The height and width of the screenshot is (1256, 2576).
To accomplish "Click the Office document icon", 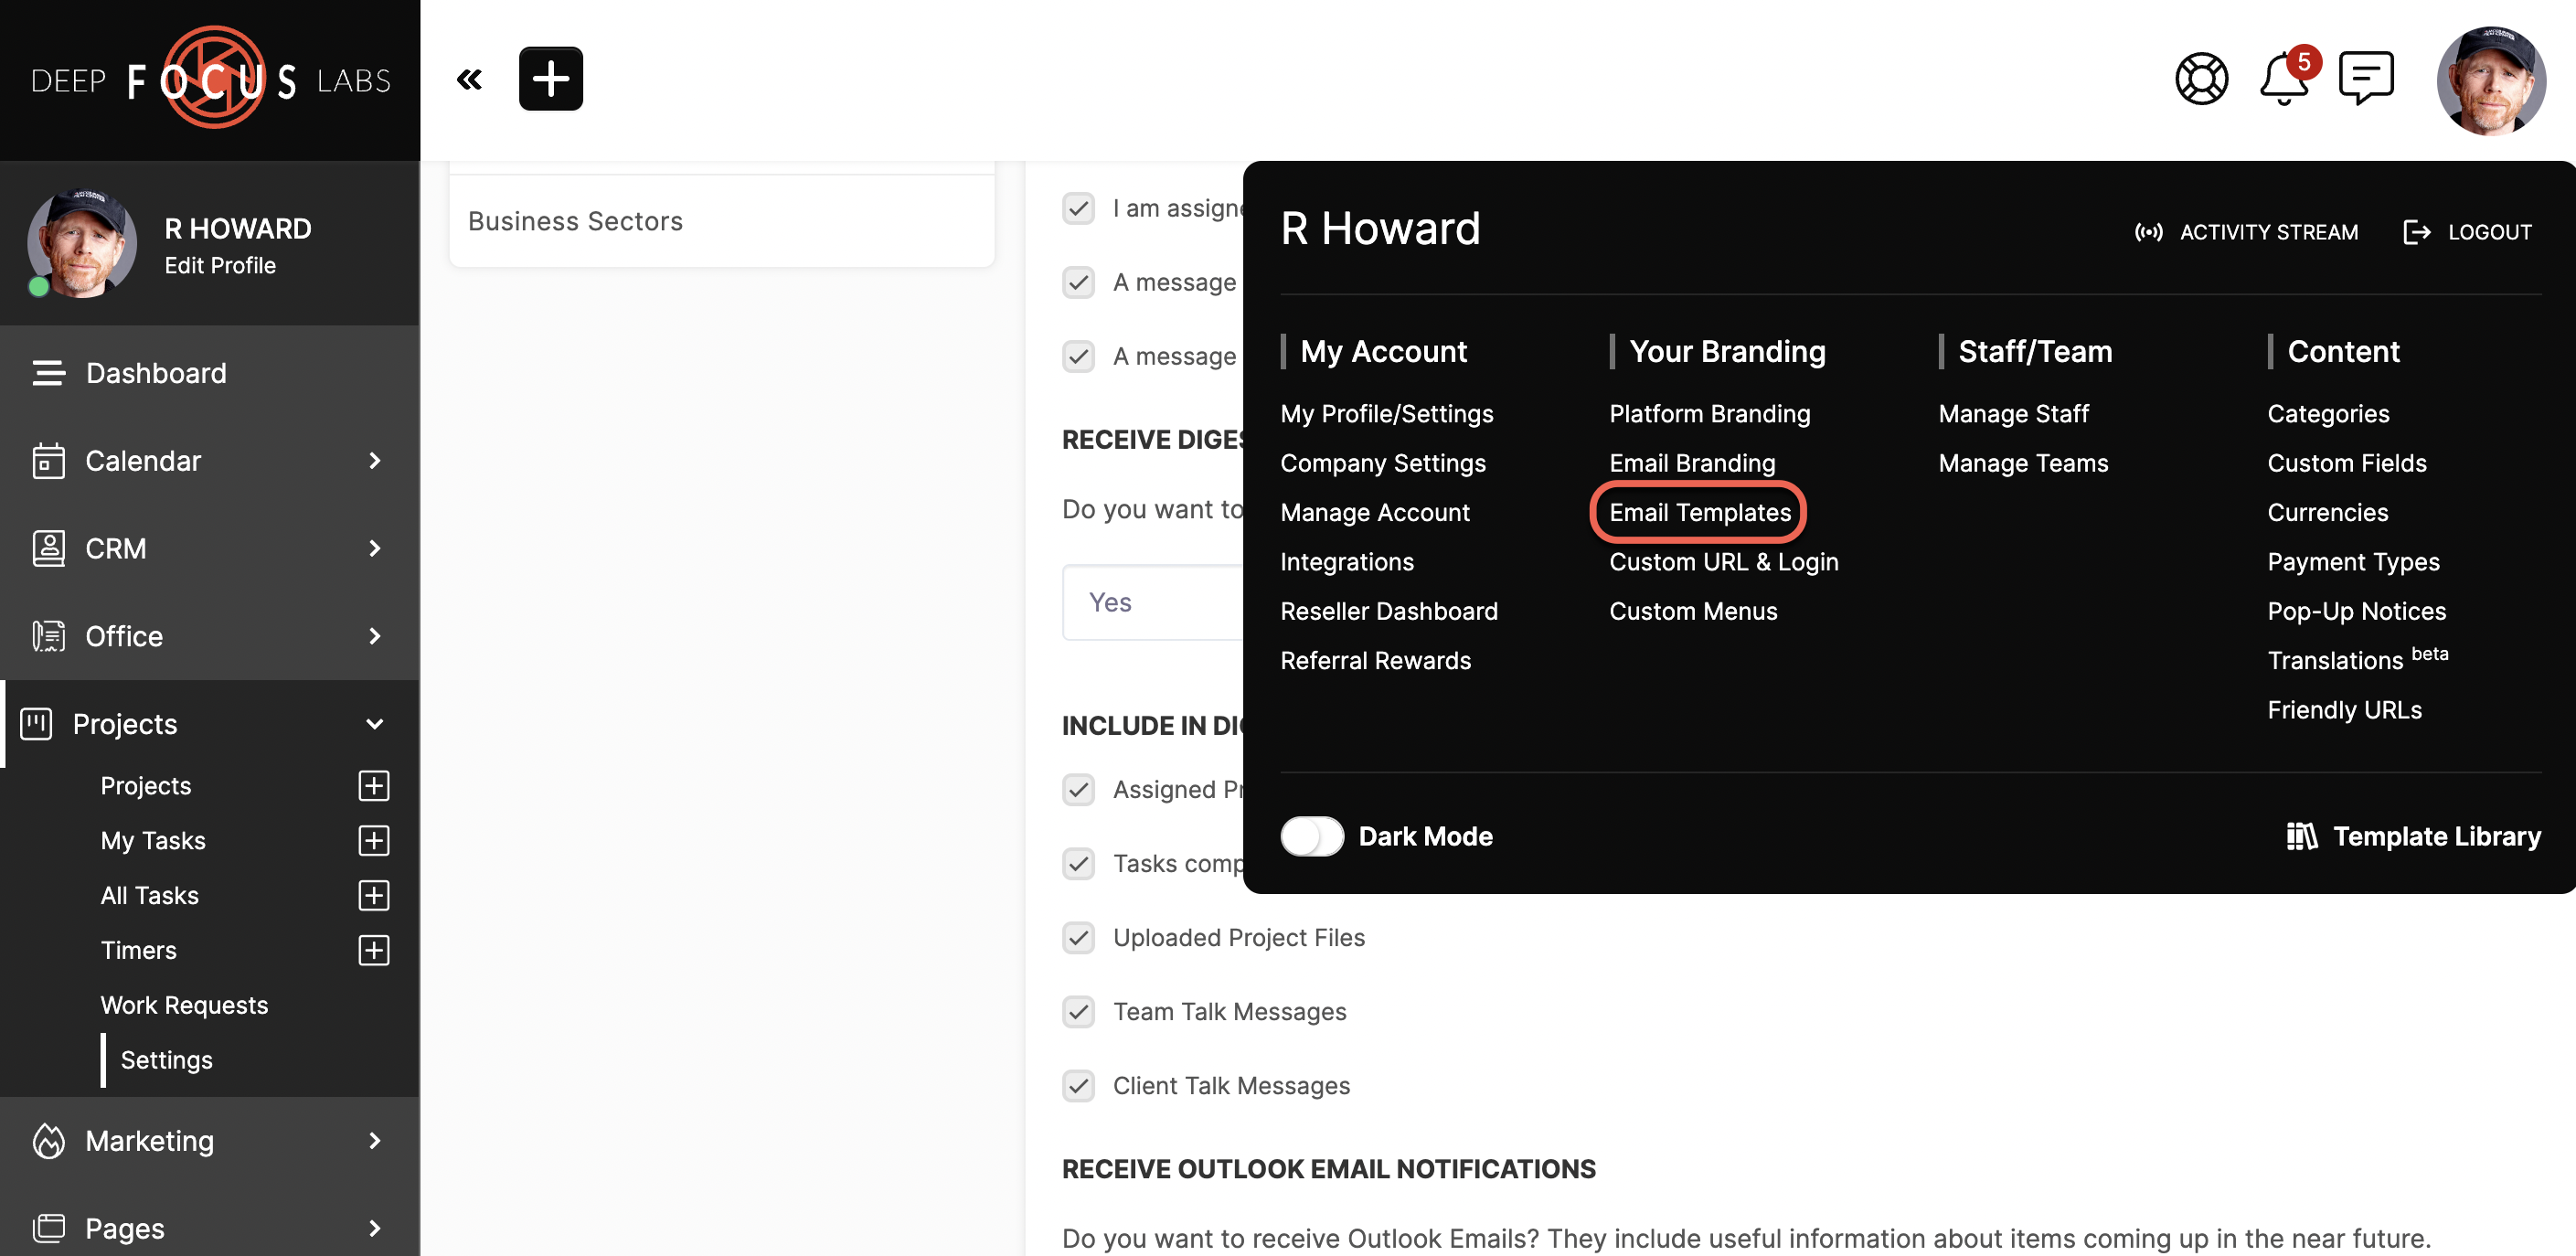I will click(x=48, y=636).
